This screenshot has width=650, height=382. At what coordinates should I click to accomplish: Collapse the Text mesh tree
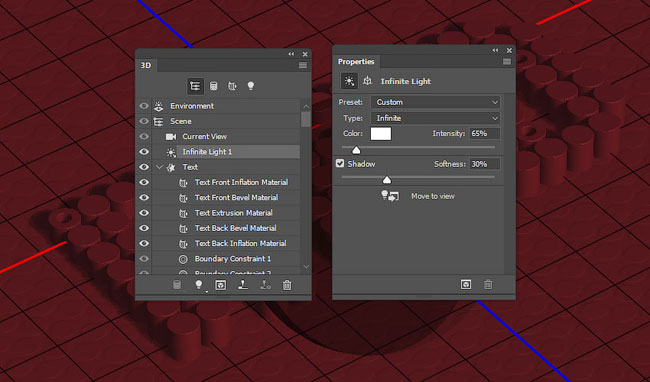159,167
